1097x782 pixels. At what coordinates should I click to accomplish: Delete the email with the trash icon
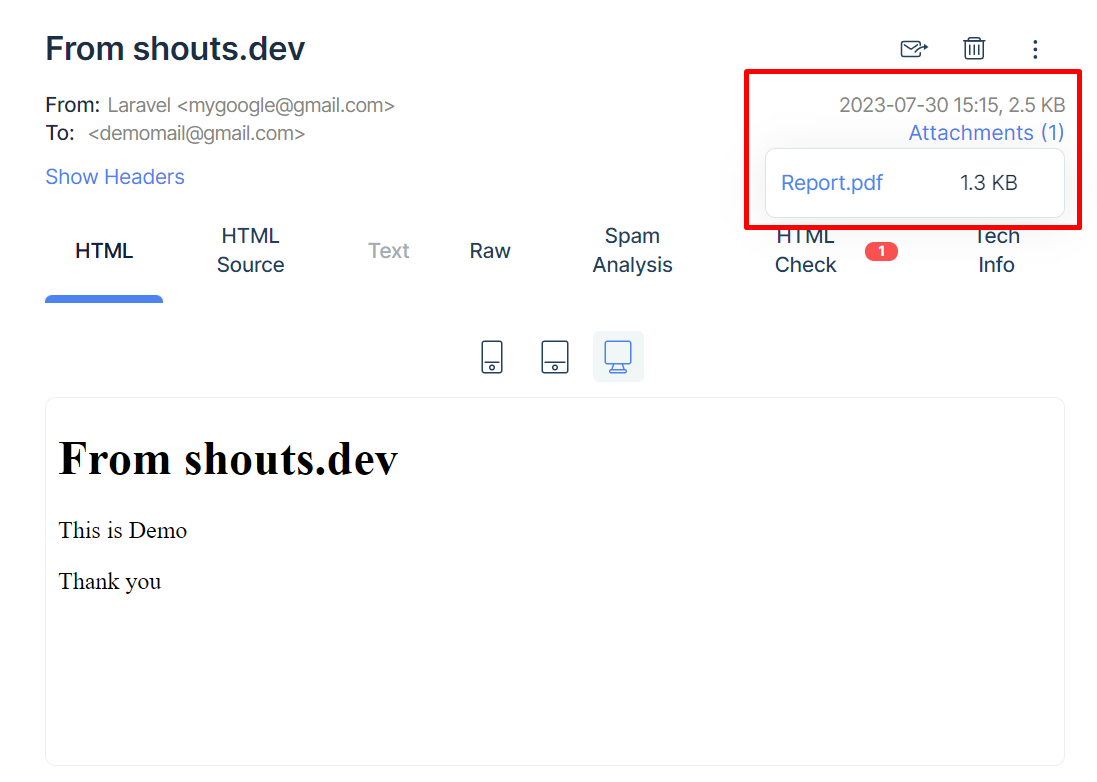pos(974,48)
